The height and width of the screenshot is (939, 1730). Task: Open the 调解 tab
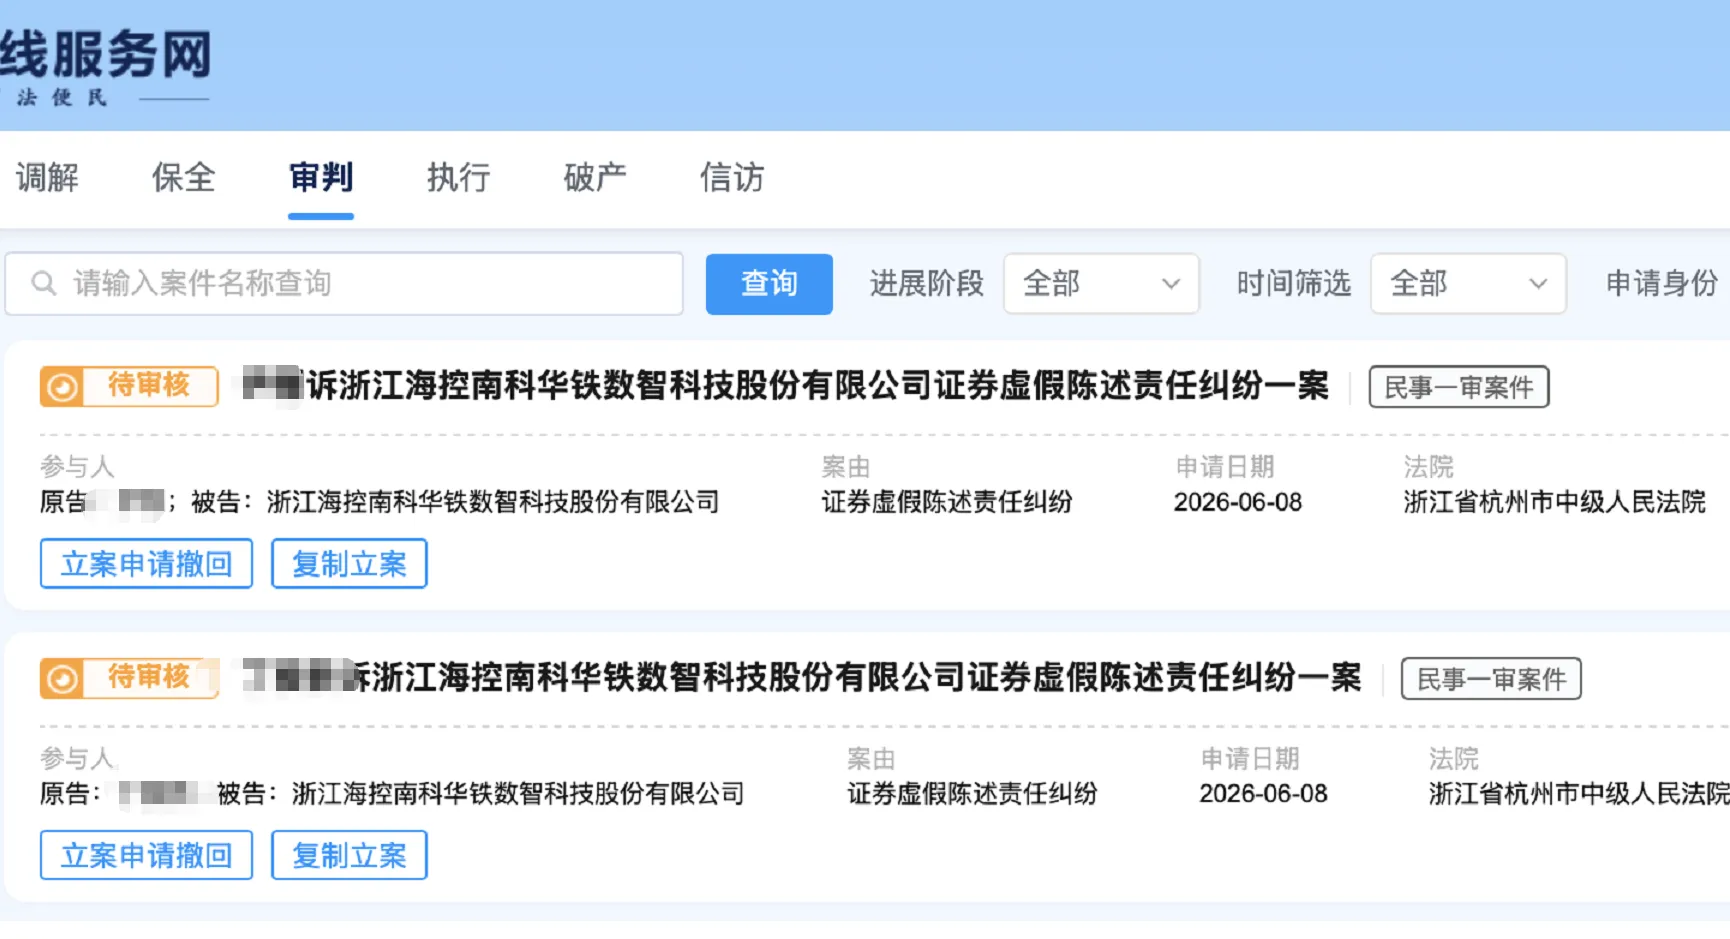pos(47,178)
